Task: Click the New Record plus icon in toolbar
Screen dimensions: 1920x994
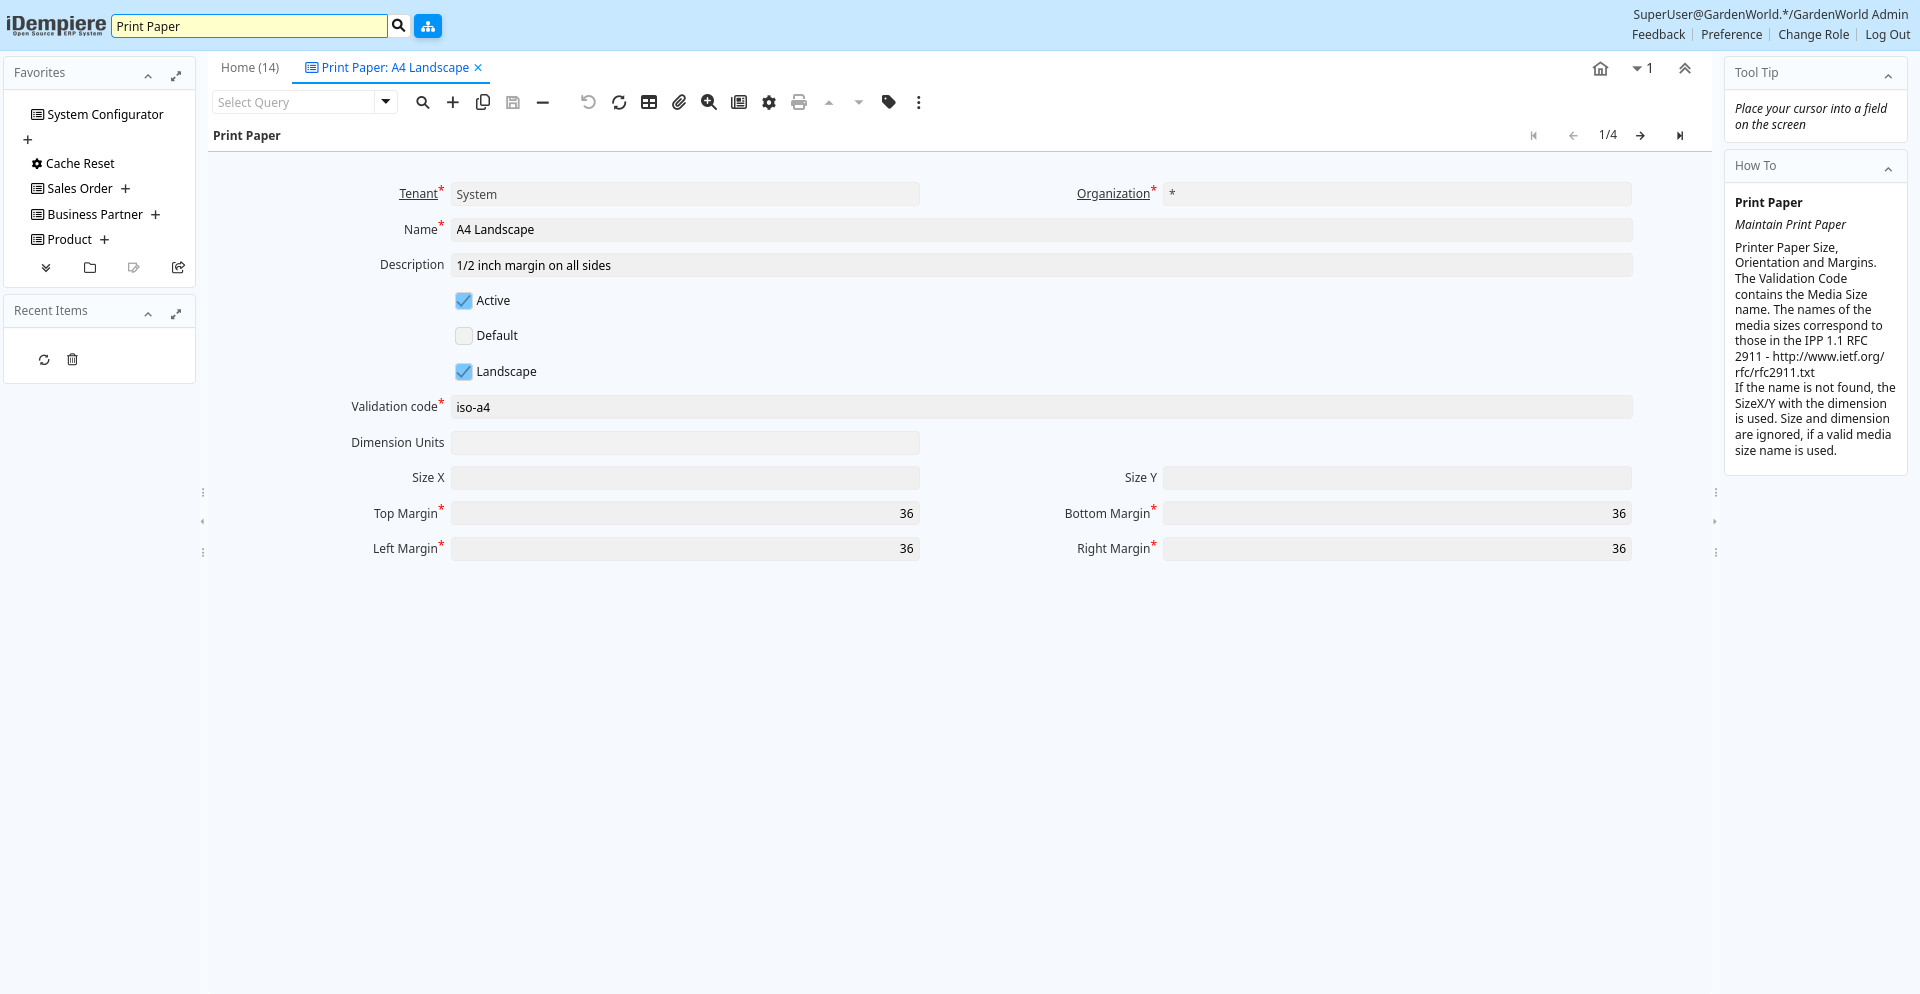Action: tap(453, 102)
